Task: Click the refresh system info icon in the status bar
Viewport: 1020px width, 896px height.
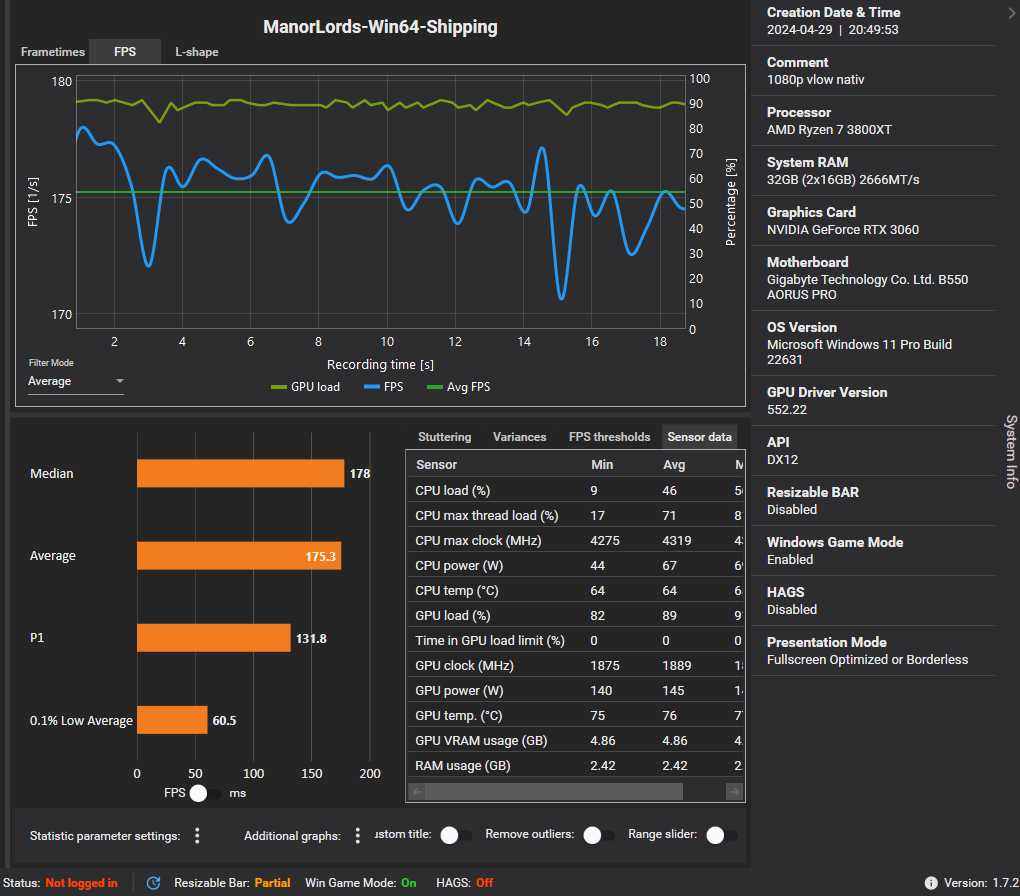Action: click(154, 883)
